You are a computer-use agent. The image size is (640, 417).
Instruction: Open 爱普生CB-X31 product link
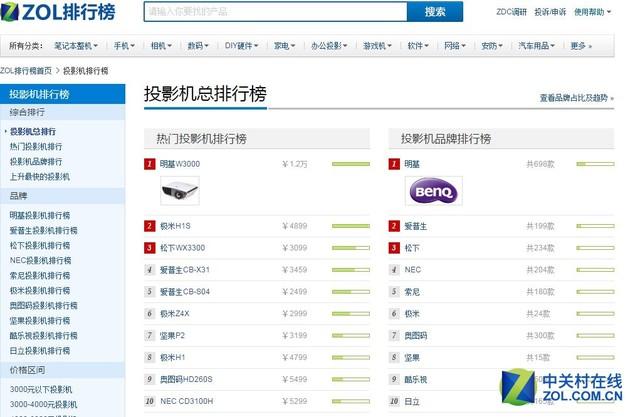[184, 270]
